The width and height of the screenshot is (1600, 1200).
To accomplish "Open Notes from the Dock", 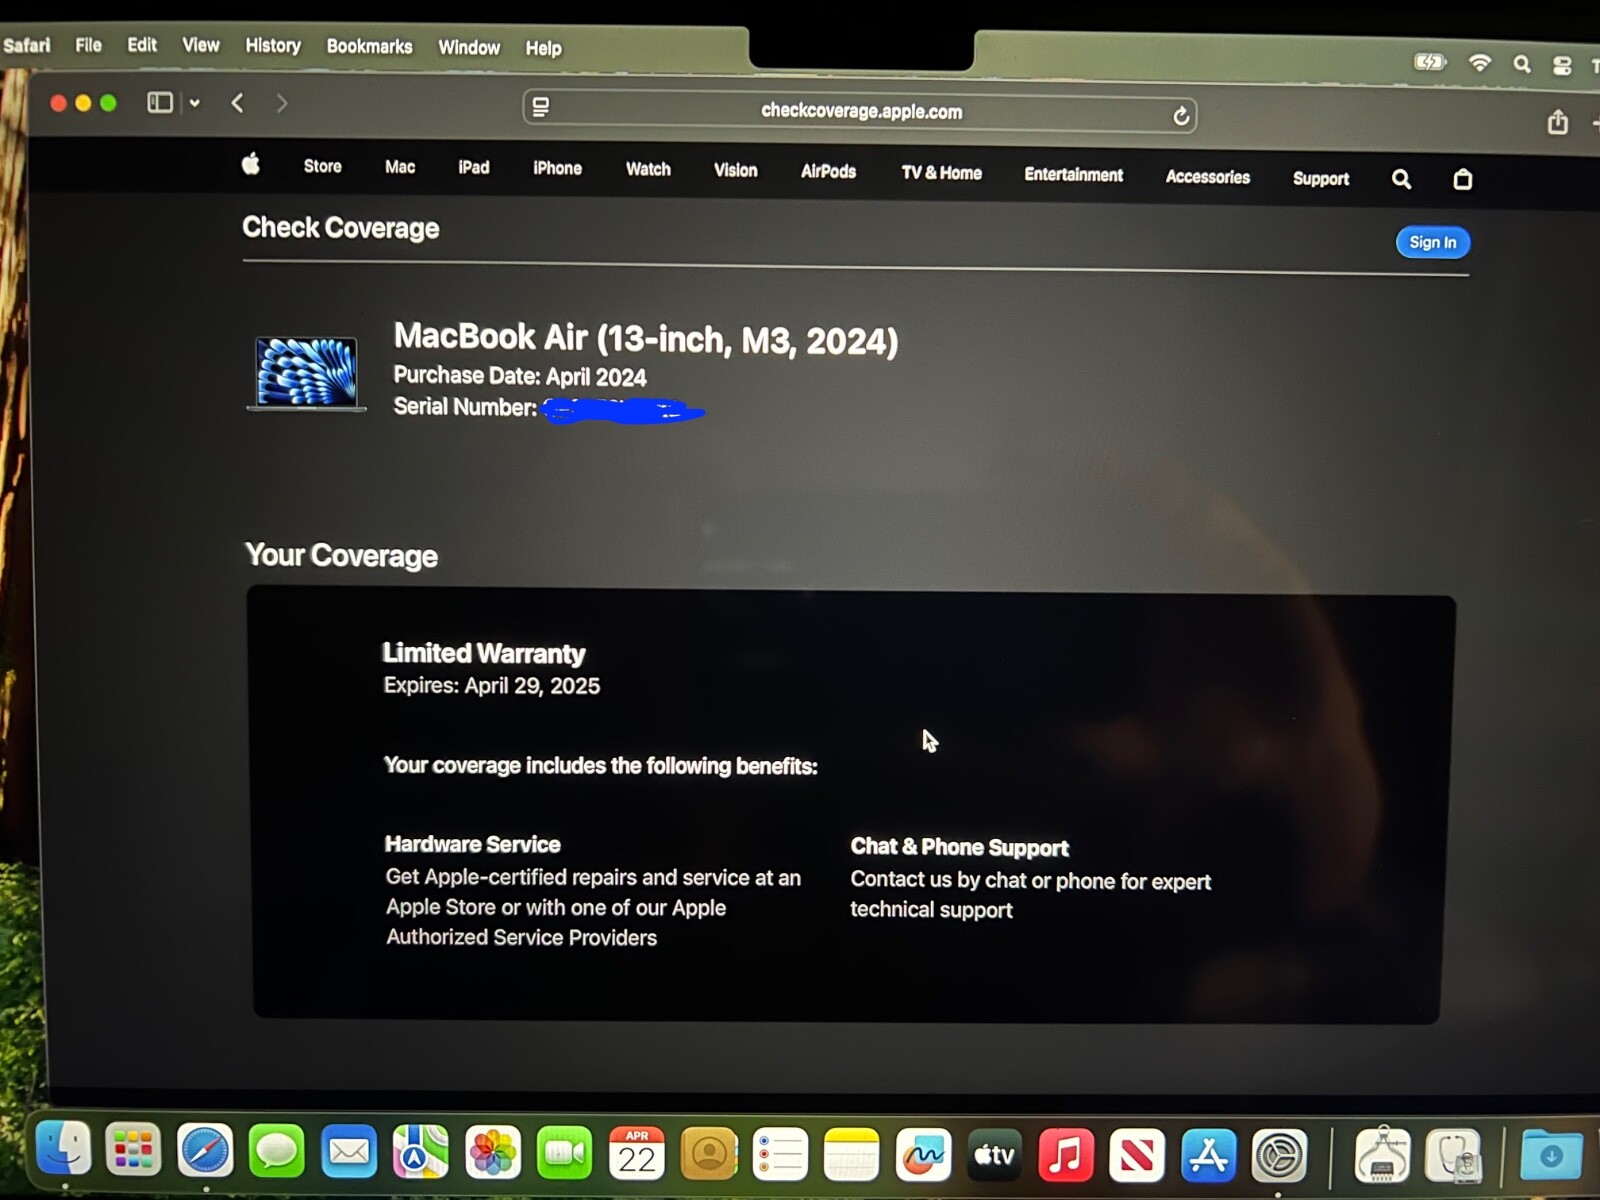I will tap(851, 1155).
